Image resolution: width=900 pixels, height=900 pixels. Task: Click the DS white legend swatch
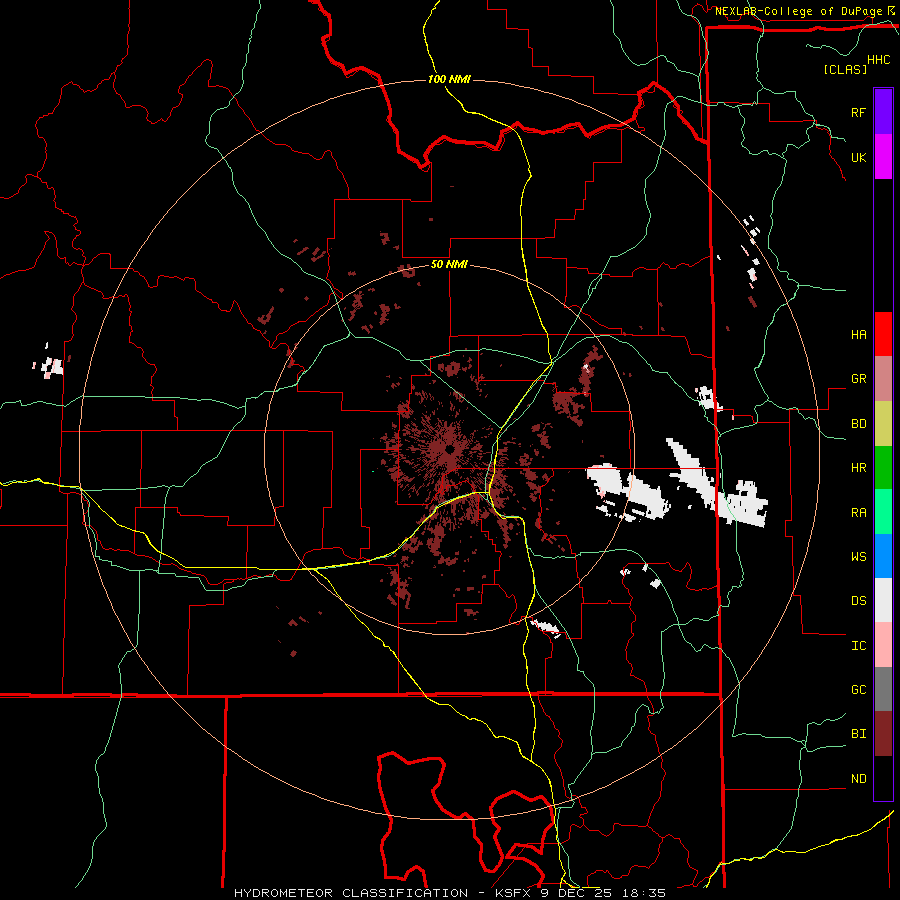(883, 600)
